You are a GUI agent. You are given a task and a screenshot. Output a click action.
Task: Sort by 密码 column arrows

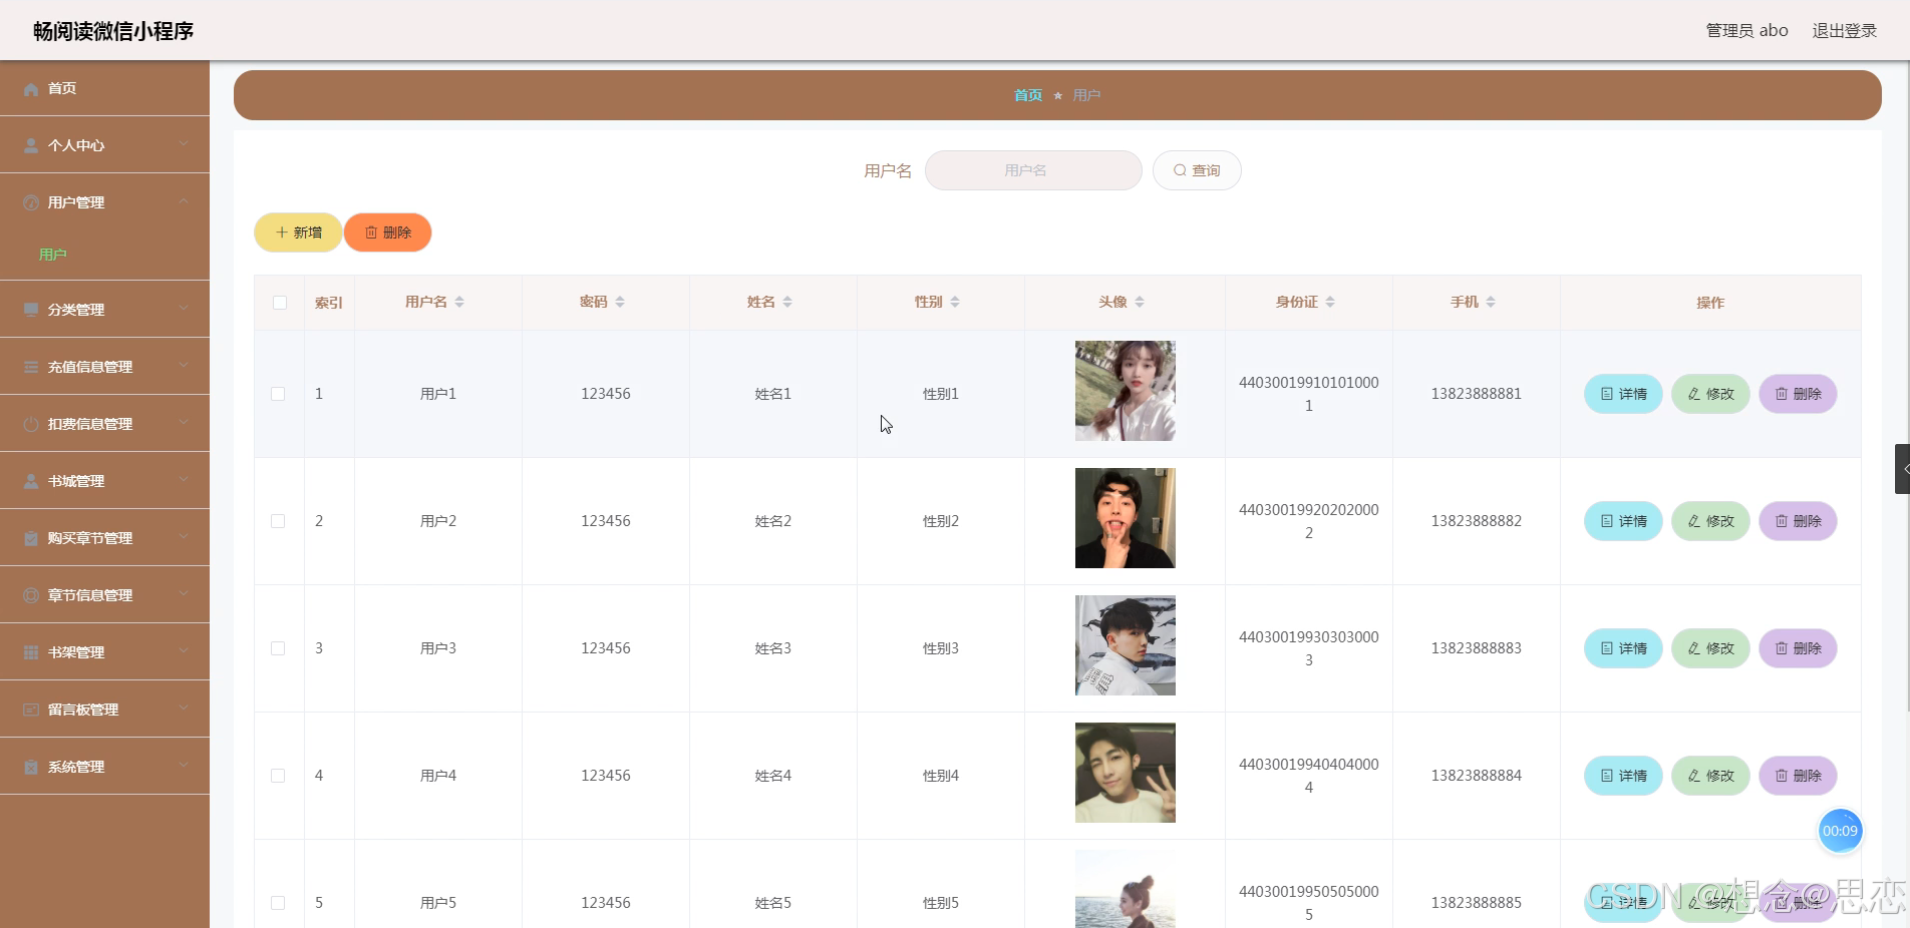(620, 302)
